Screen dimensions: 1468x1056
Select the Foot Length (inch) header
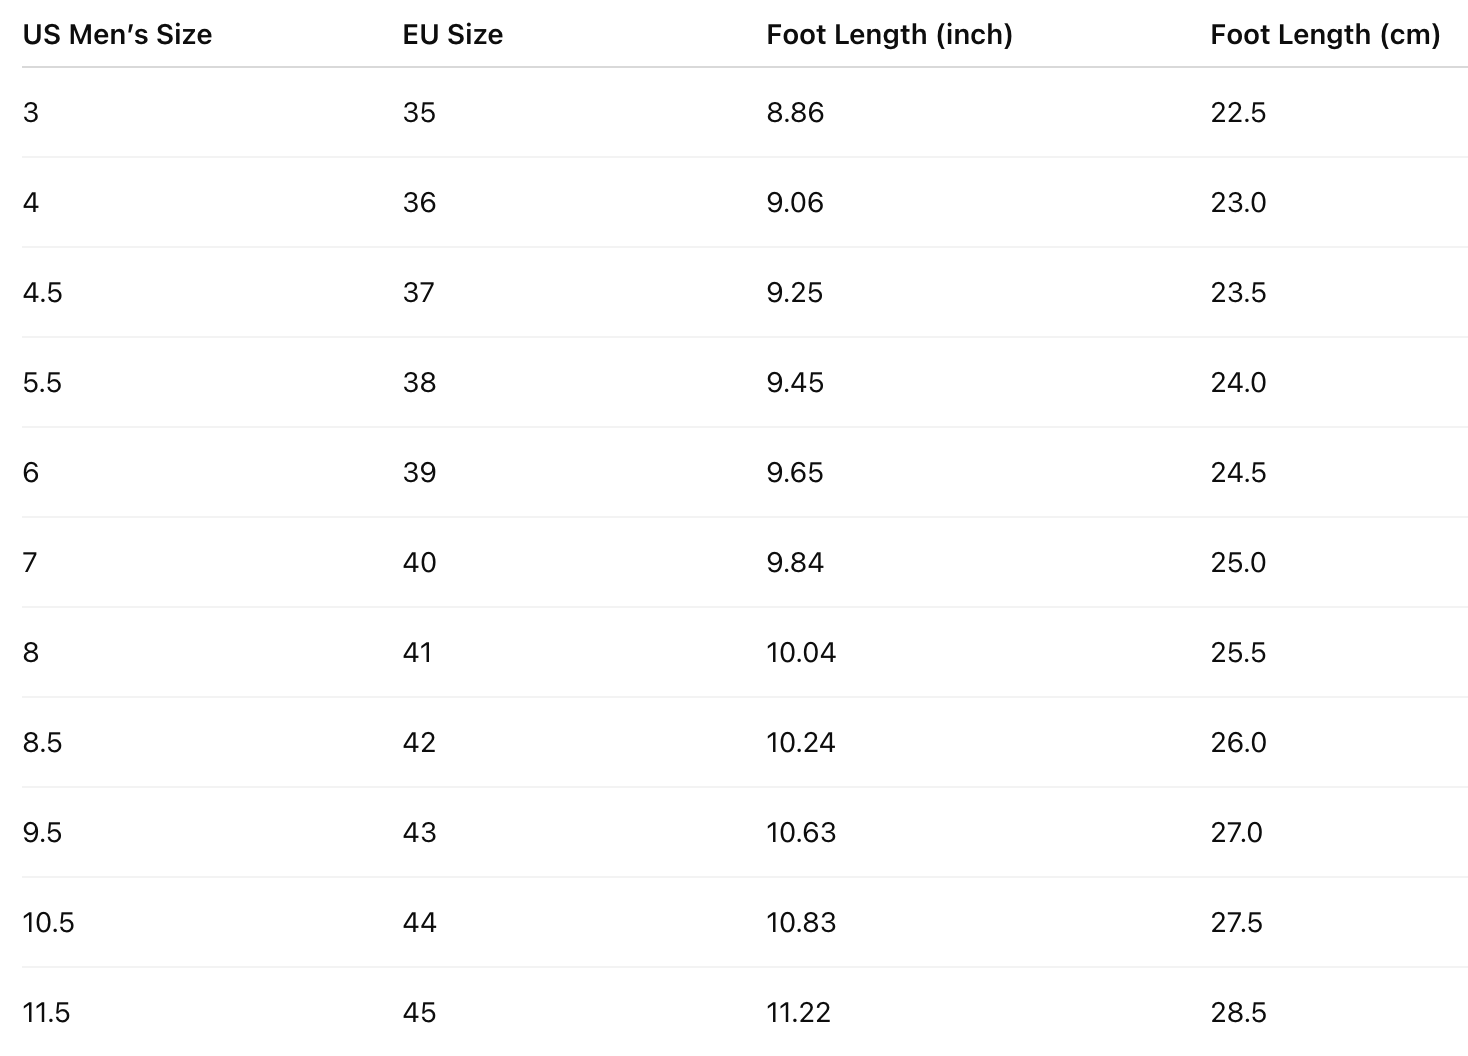tap(889, 35)
